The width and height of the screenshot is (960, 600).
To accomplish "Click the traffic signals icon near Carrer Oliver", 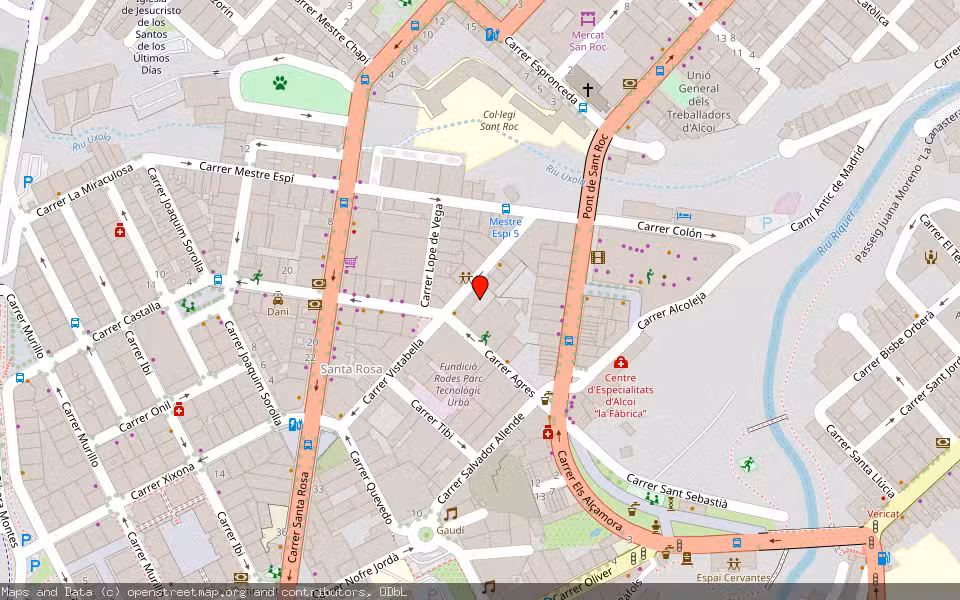I will [636, 556].
